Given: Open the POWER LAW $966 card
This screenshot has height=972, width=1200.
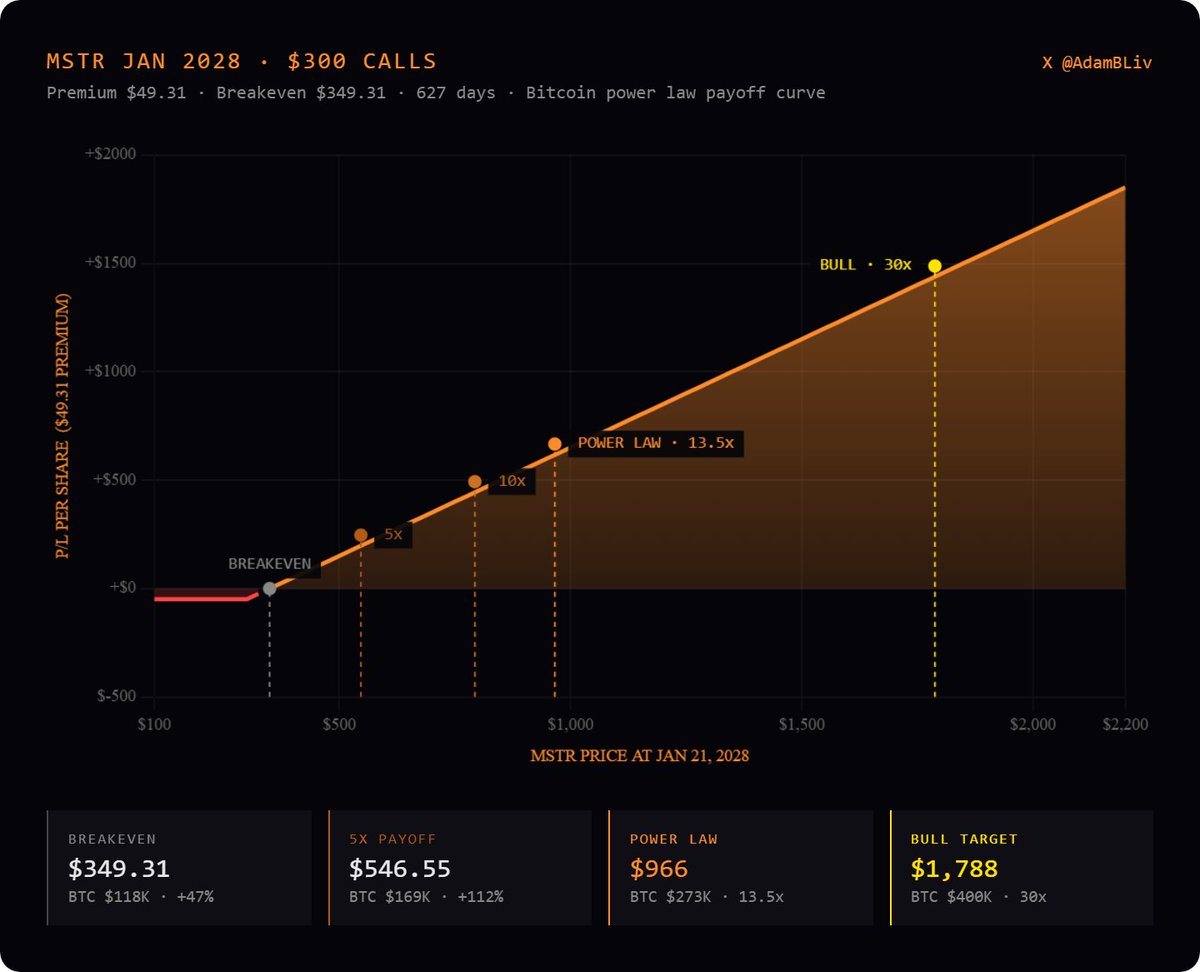Looking at the screenshot, I should coord(741,868).
